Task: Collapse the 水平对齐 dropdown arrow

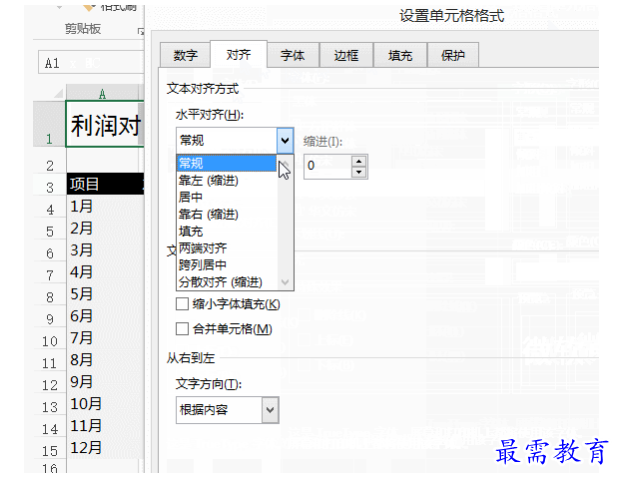Action: point(285,140)
